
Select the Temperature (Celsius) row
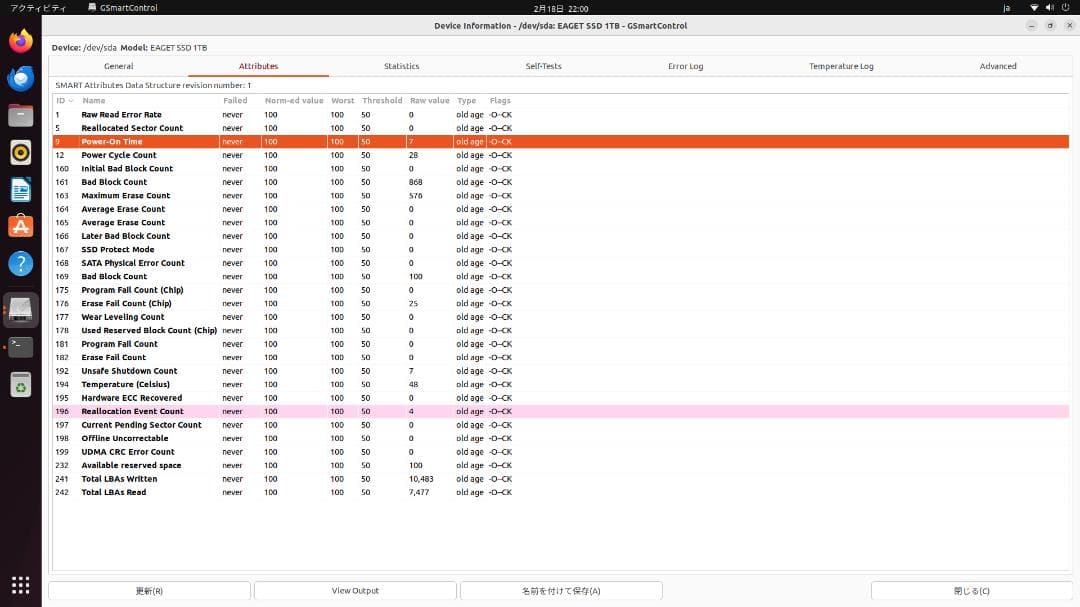coord(561,384)
